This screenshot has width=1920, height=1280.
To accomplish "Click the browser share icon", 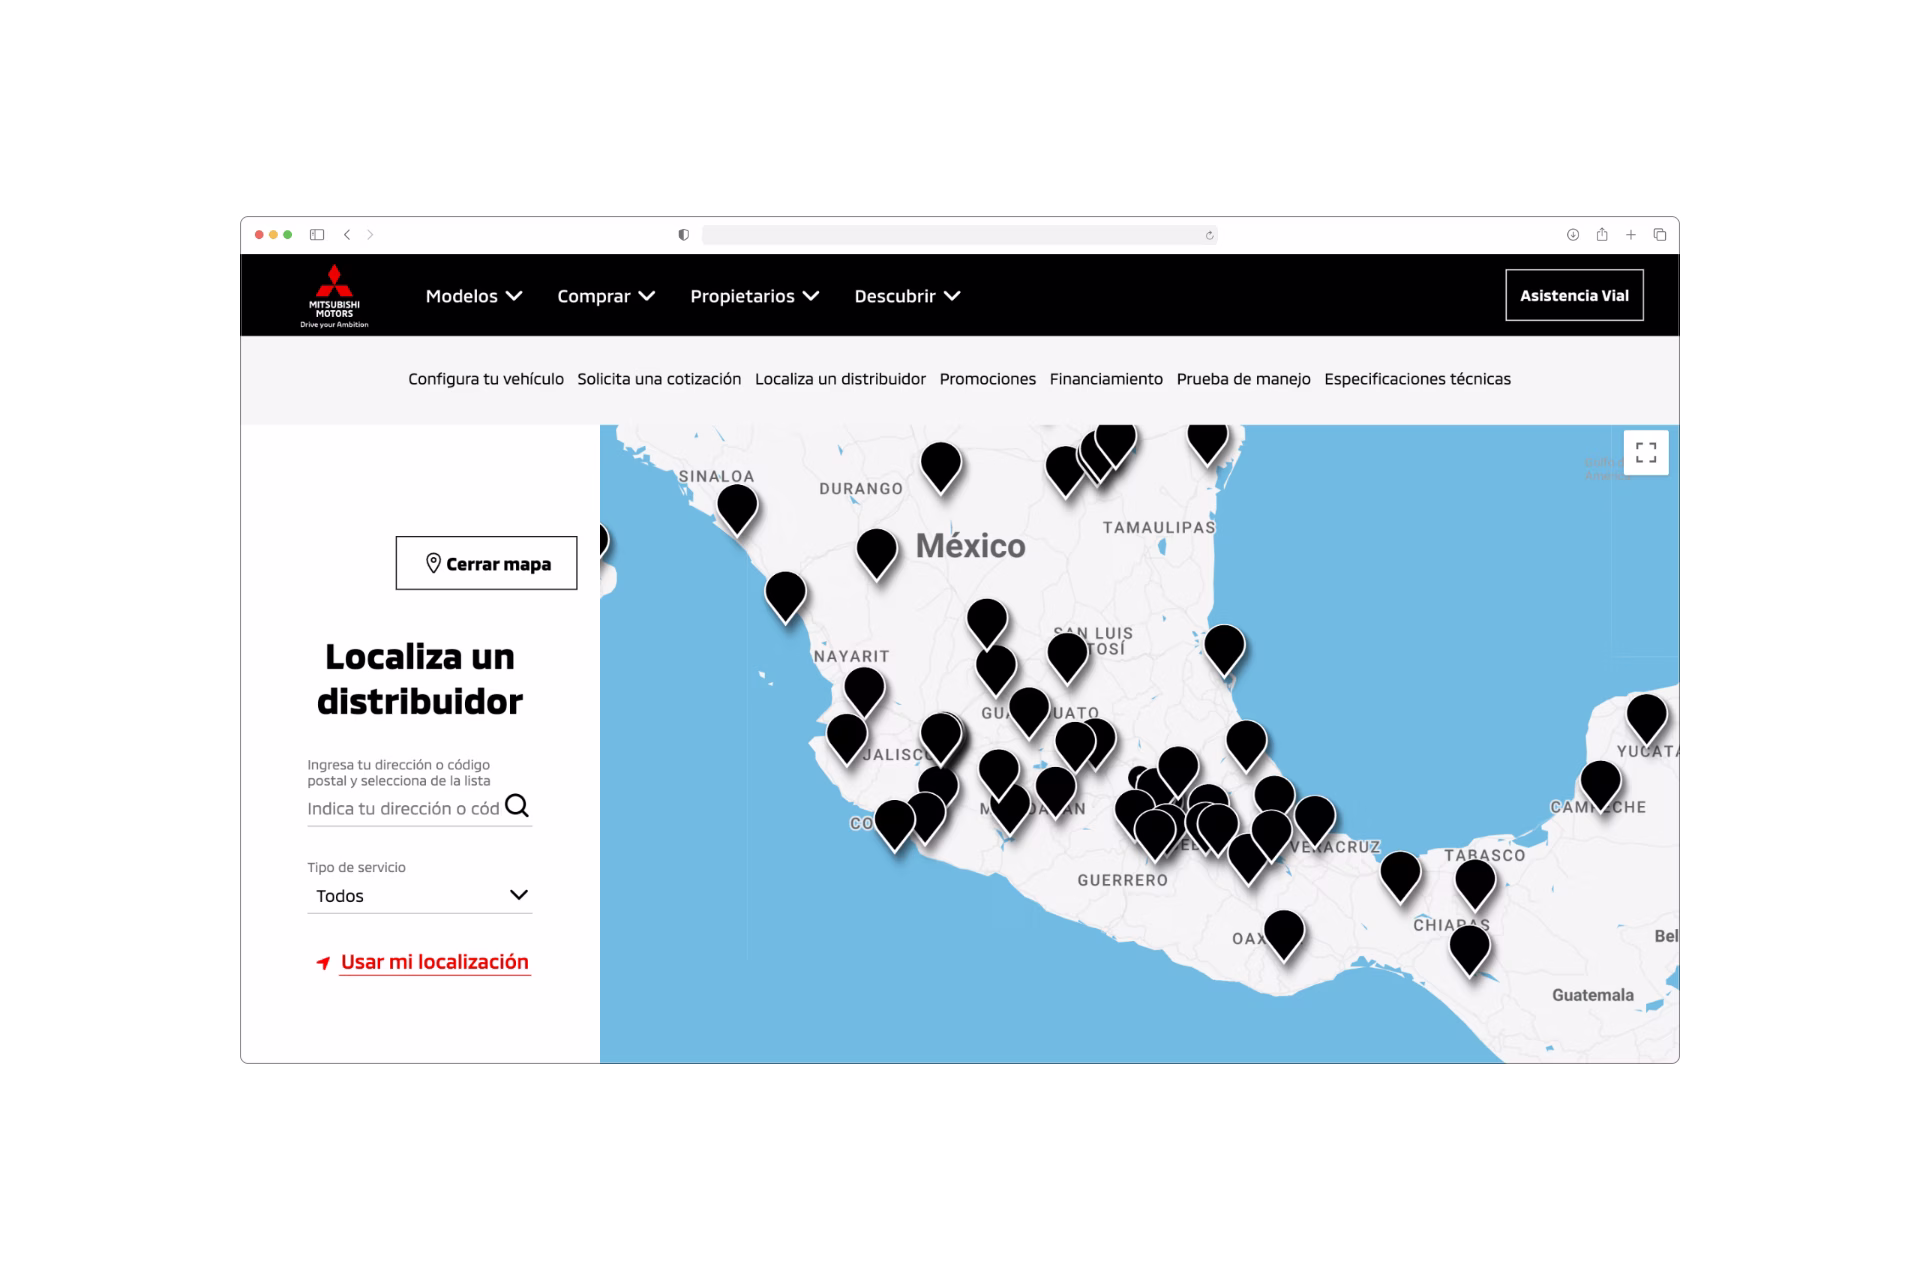I will 1602,235.
